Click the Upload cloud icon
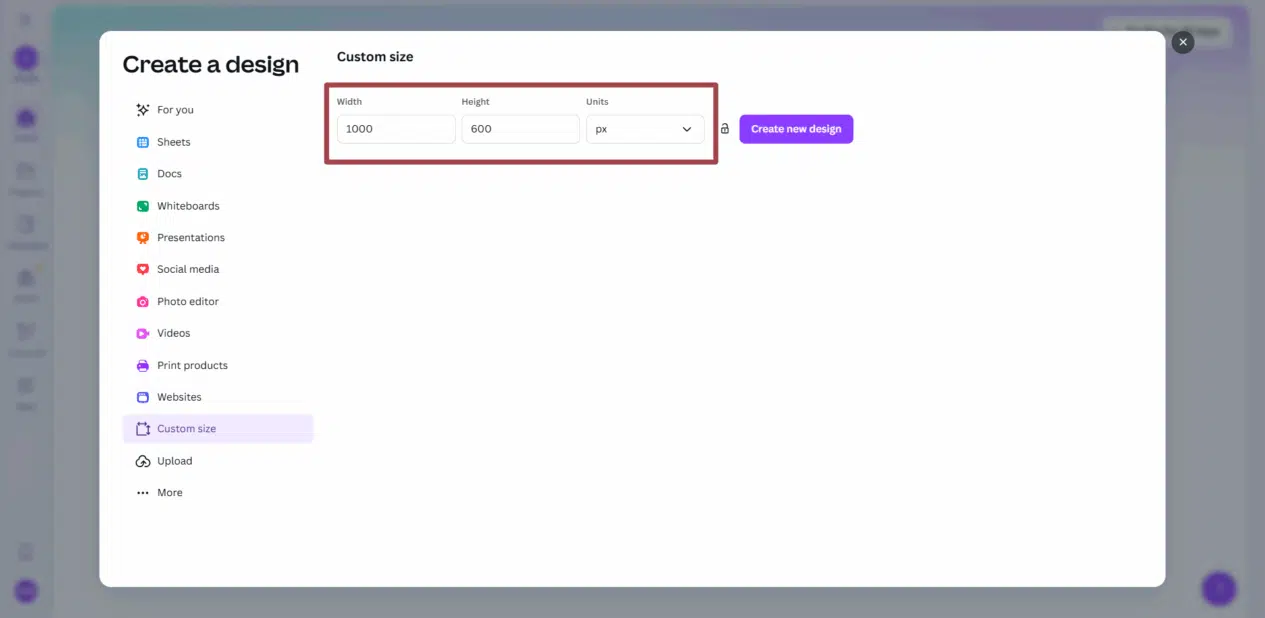The width and height of the screenshot is (1265, 618). (x=142, y=460)
